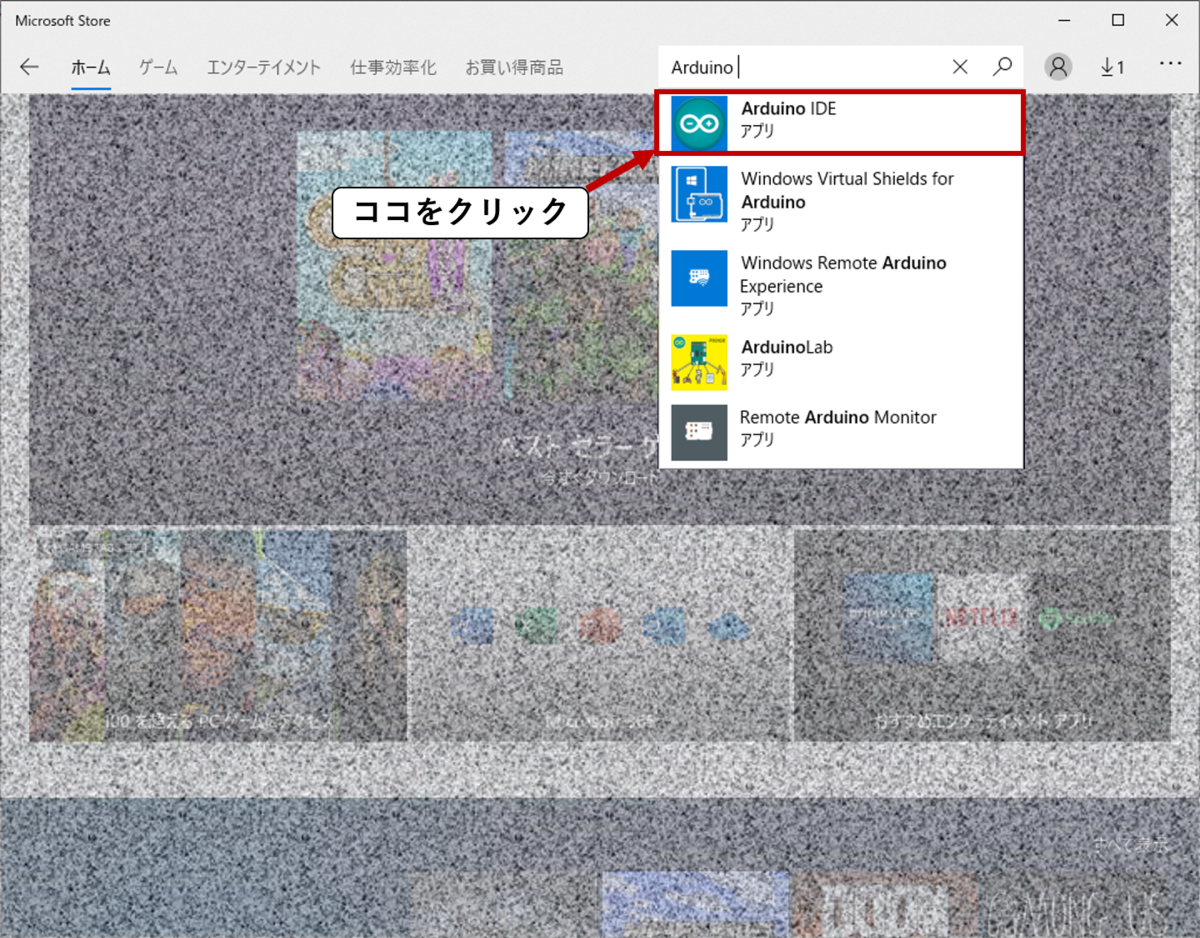Choose the ArduinoLab suggestion
This screenshot has height=938, width=1200.
[x=841, y=362]
